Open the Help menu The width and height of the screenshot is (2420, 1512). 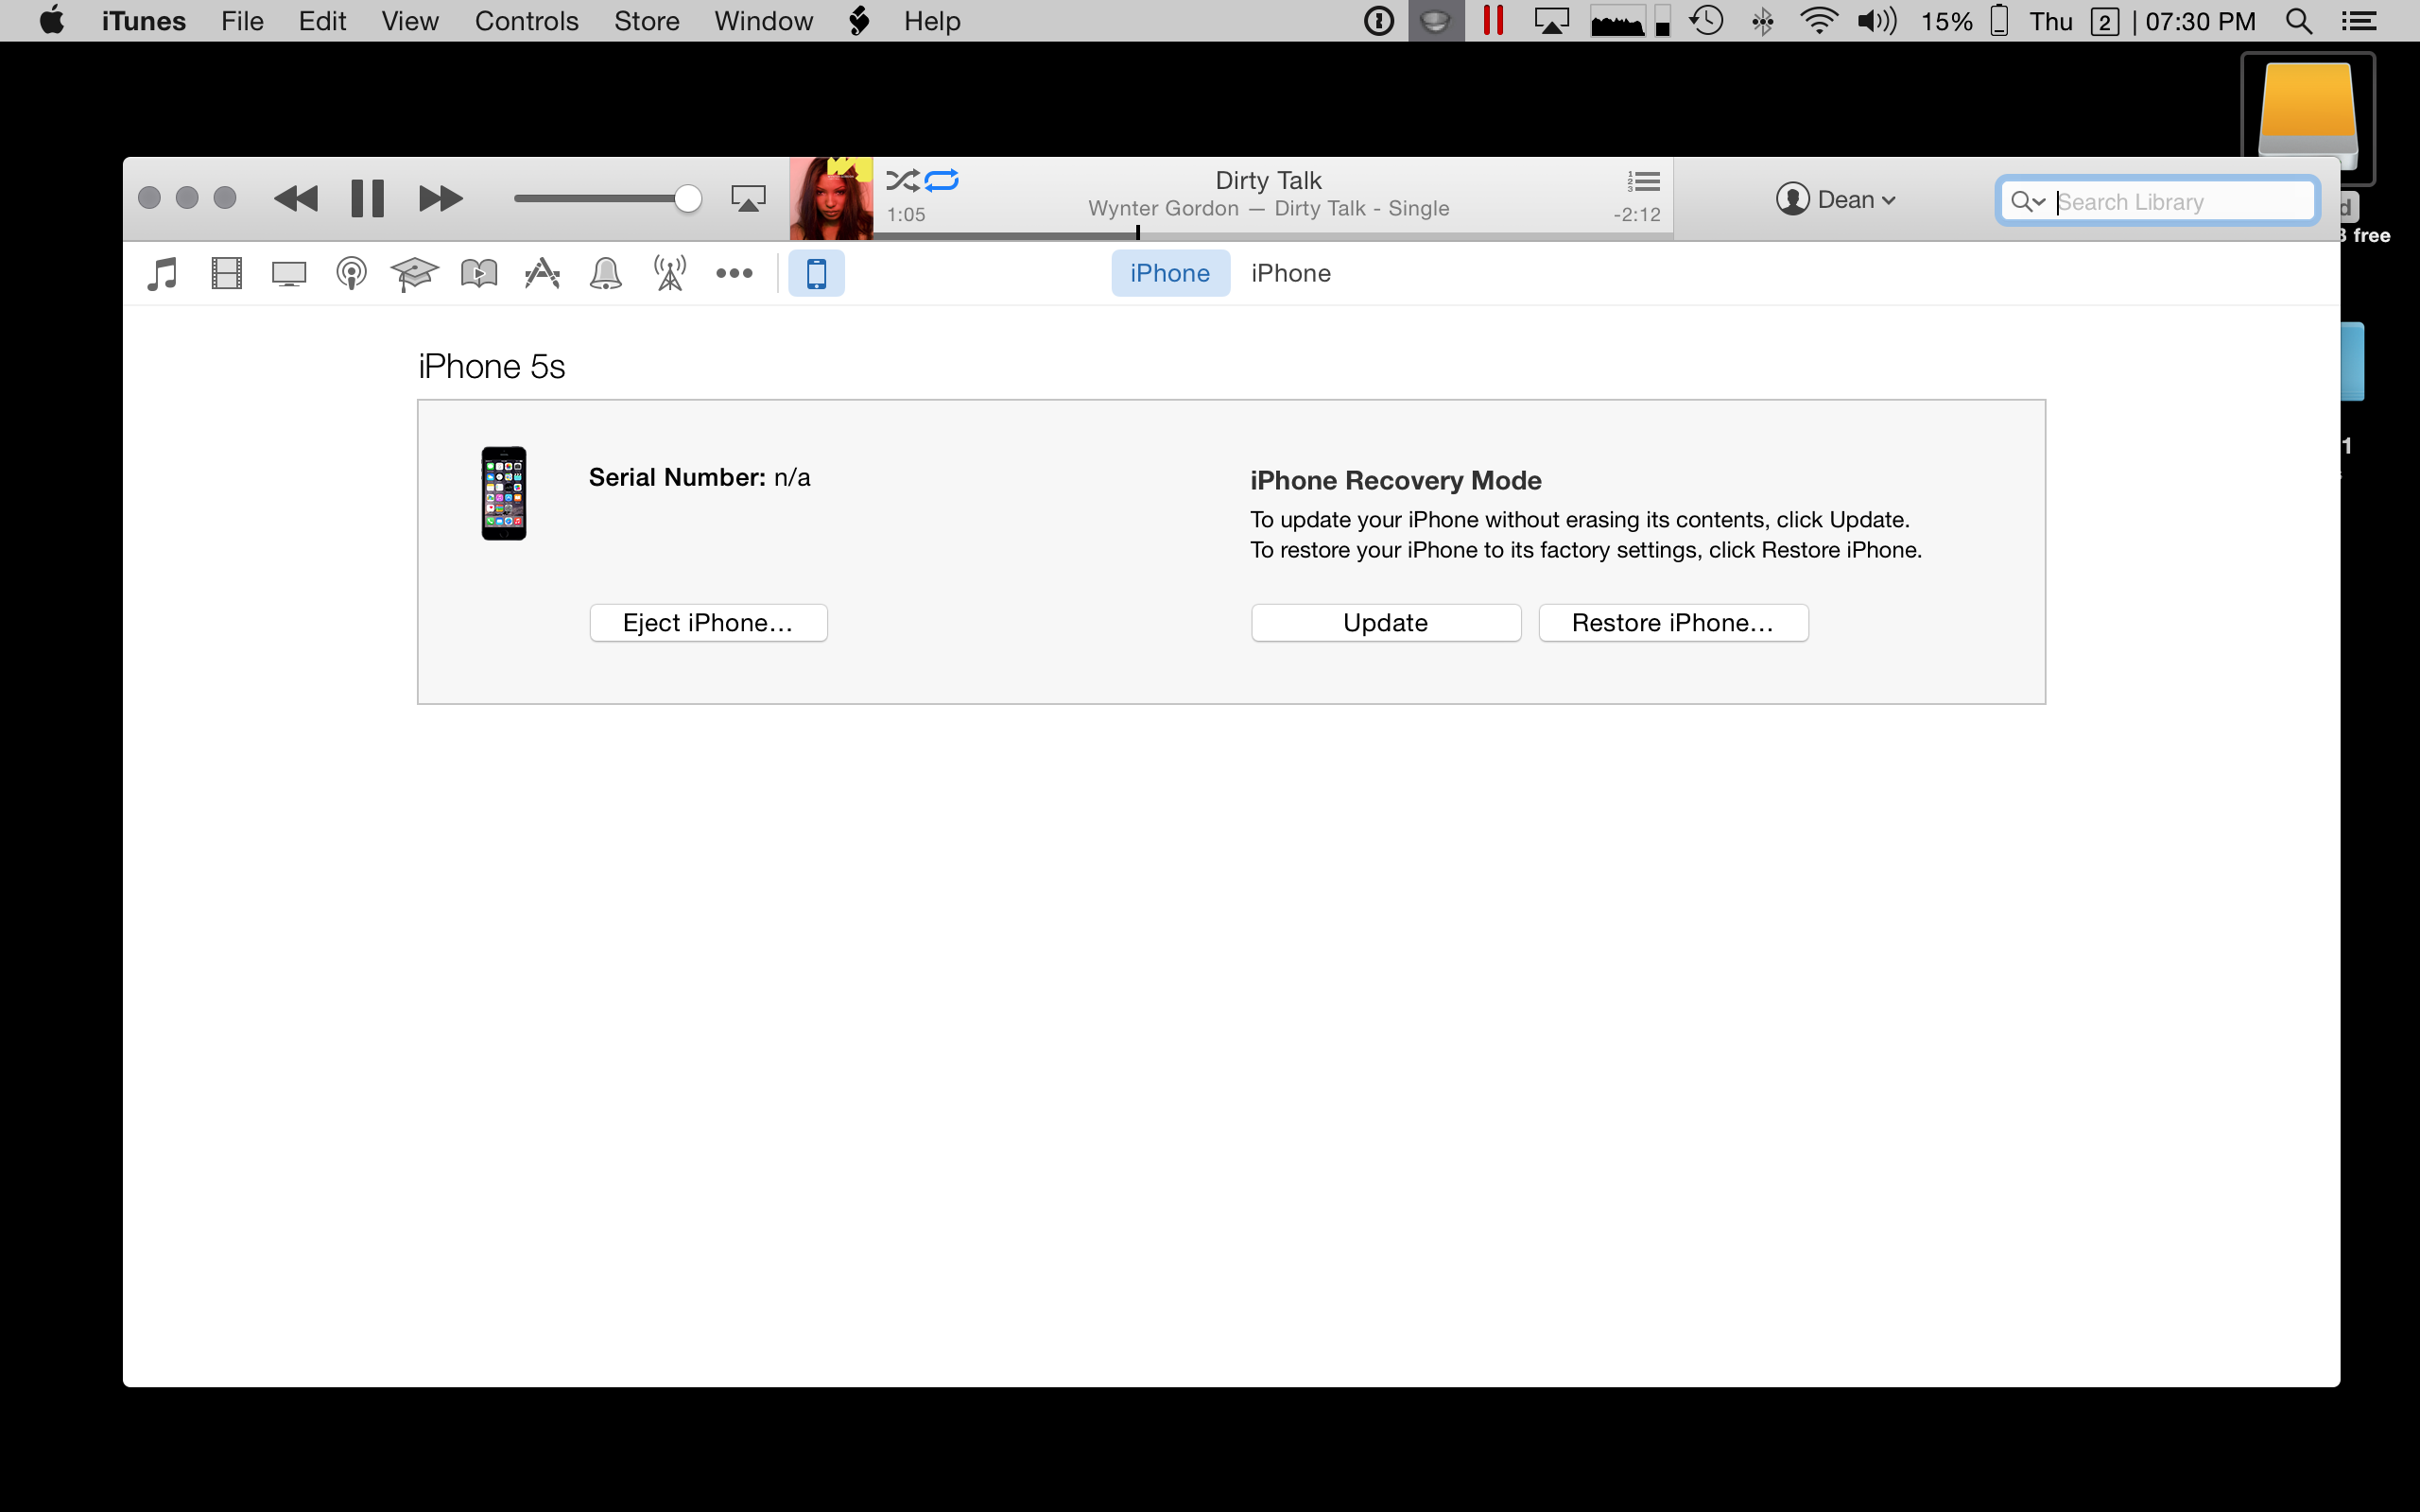(932, 21)
